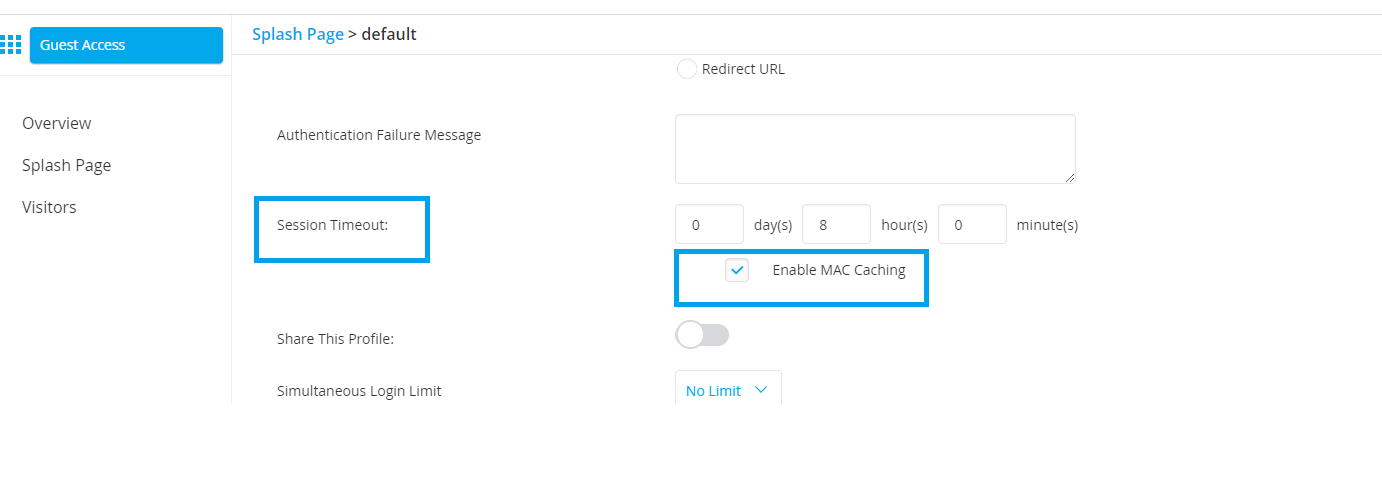Open the Simultaneous Login Limit dropdown
The width and height of the screenshot is (1382, 495).
[x=728, y=390]
